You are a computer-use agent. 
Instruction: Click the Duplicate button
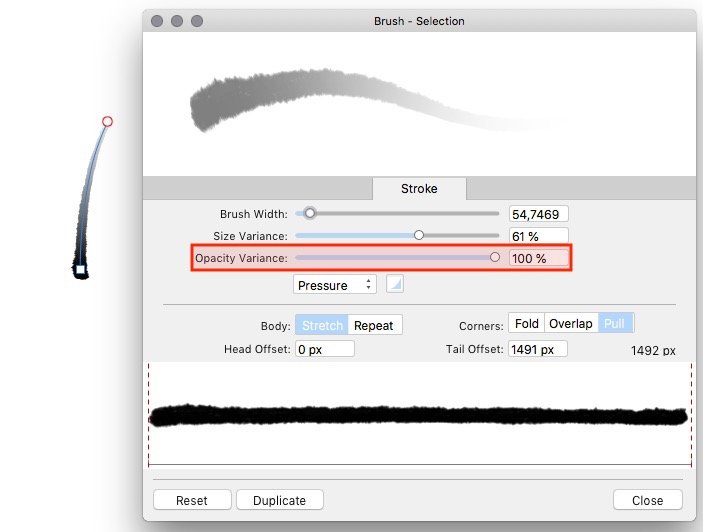[279, 500]
